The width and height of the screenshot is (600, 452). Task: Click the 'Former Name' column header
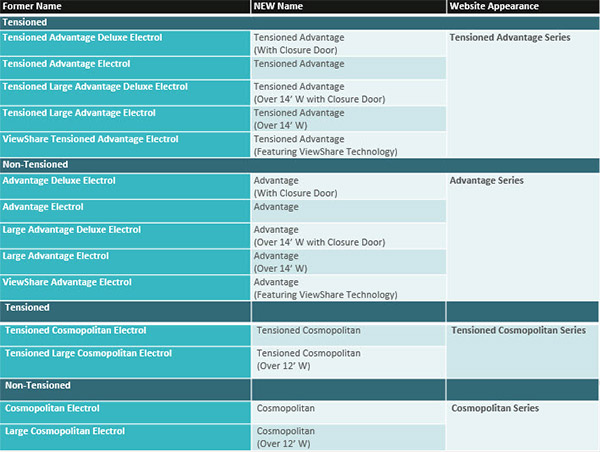[x=125, y=7]
